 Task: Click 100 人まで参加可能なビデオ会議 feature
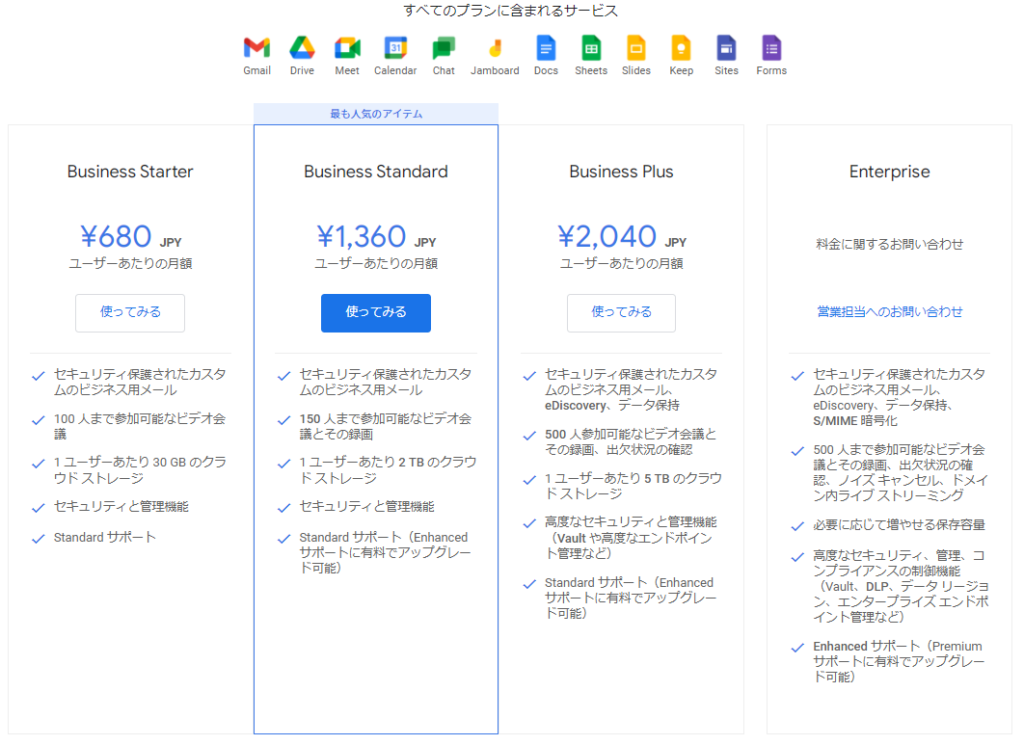(x=140, y=426)
